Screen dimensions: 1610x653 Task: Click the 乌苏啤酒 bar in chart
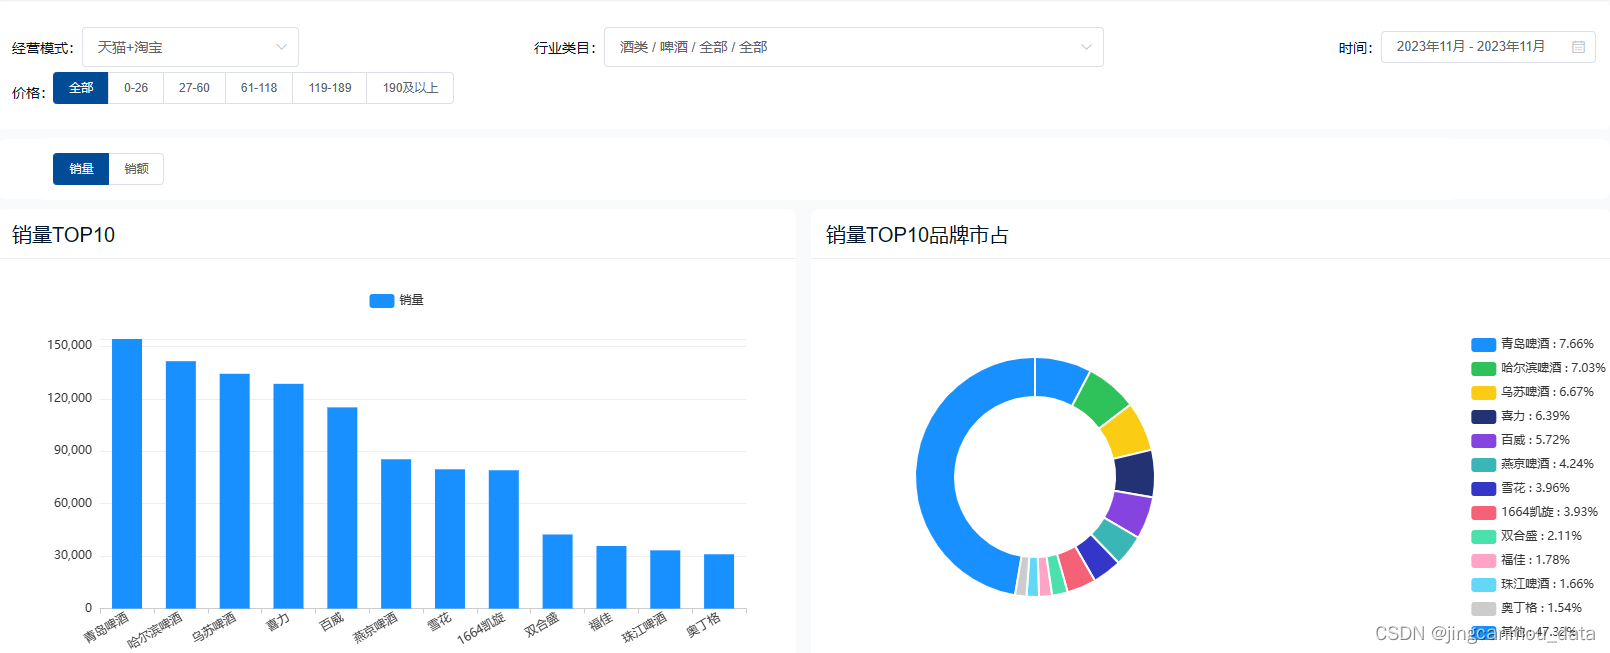click(x=235, y=491)
